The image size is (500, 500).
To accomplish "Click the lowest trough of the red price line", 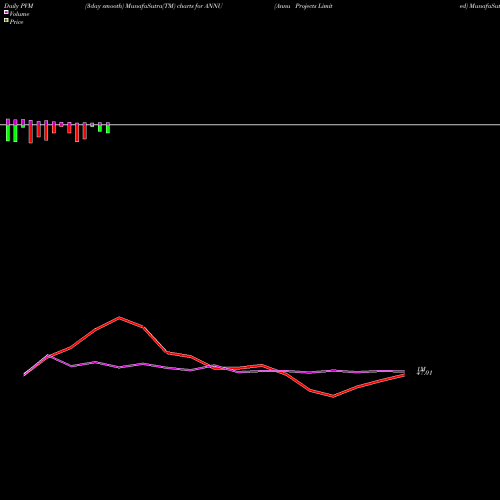I will click(333, 396).
